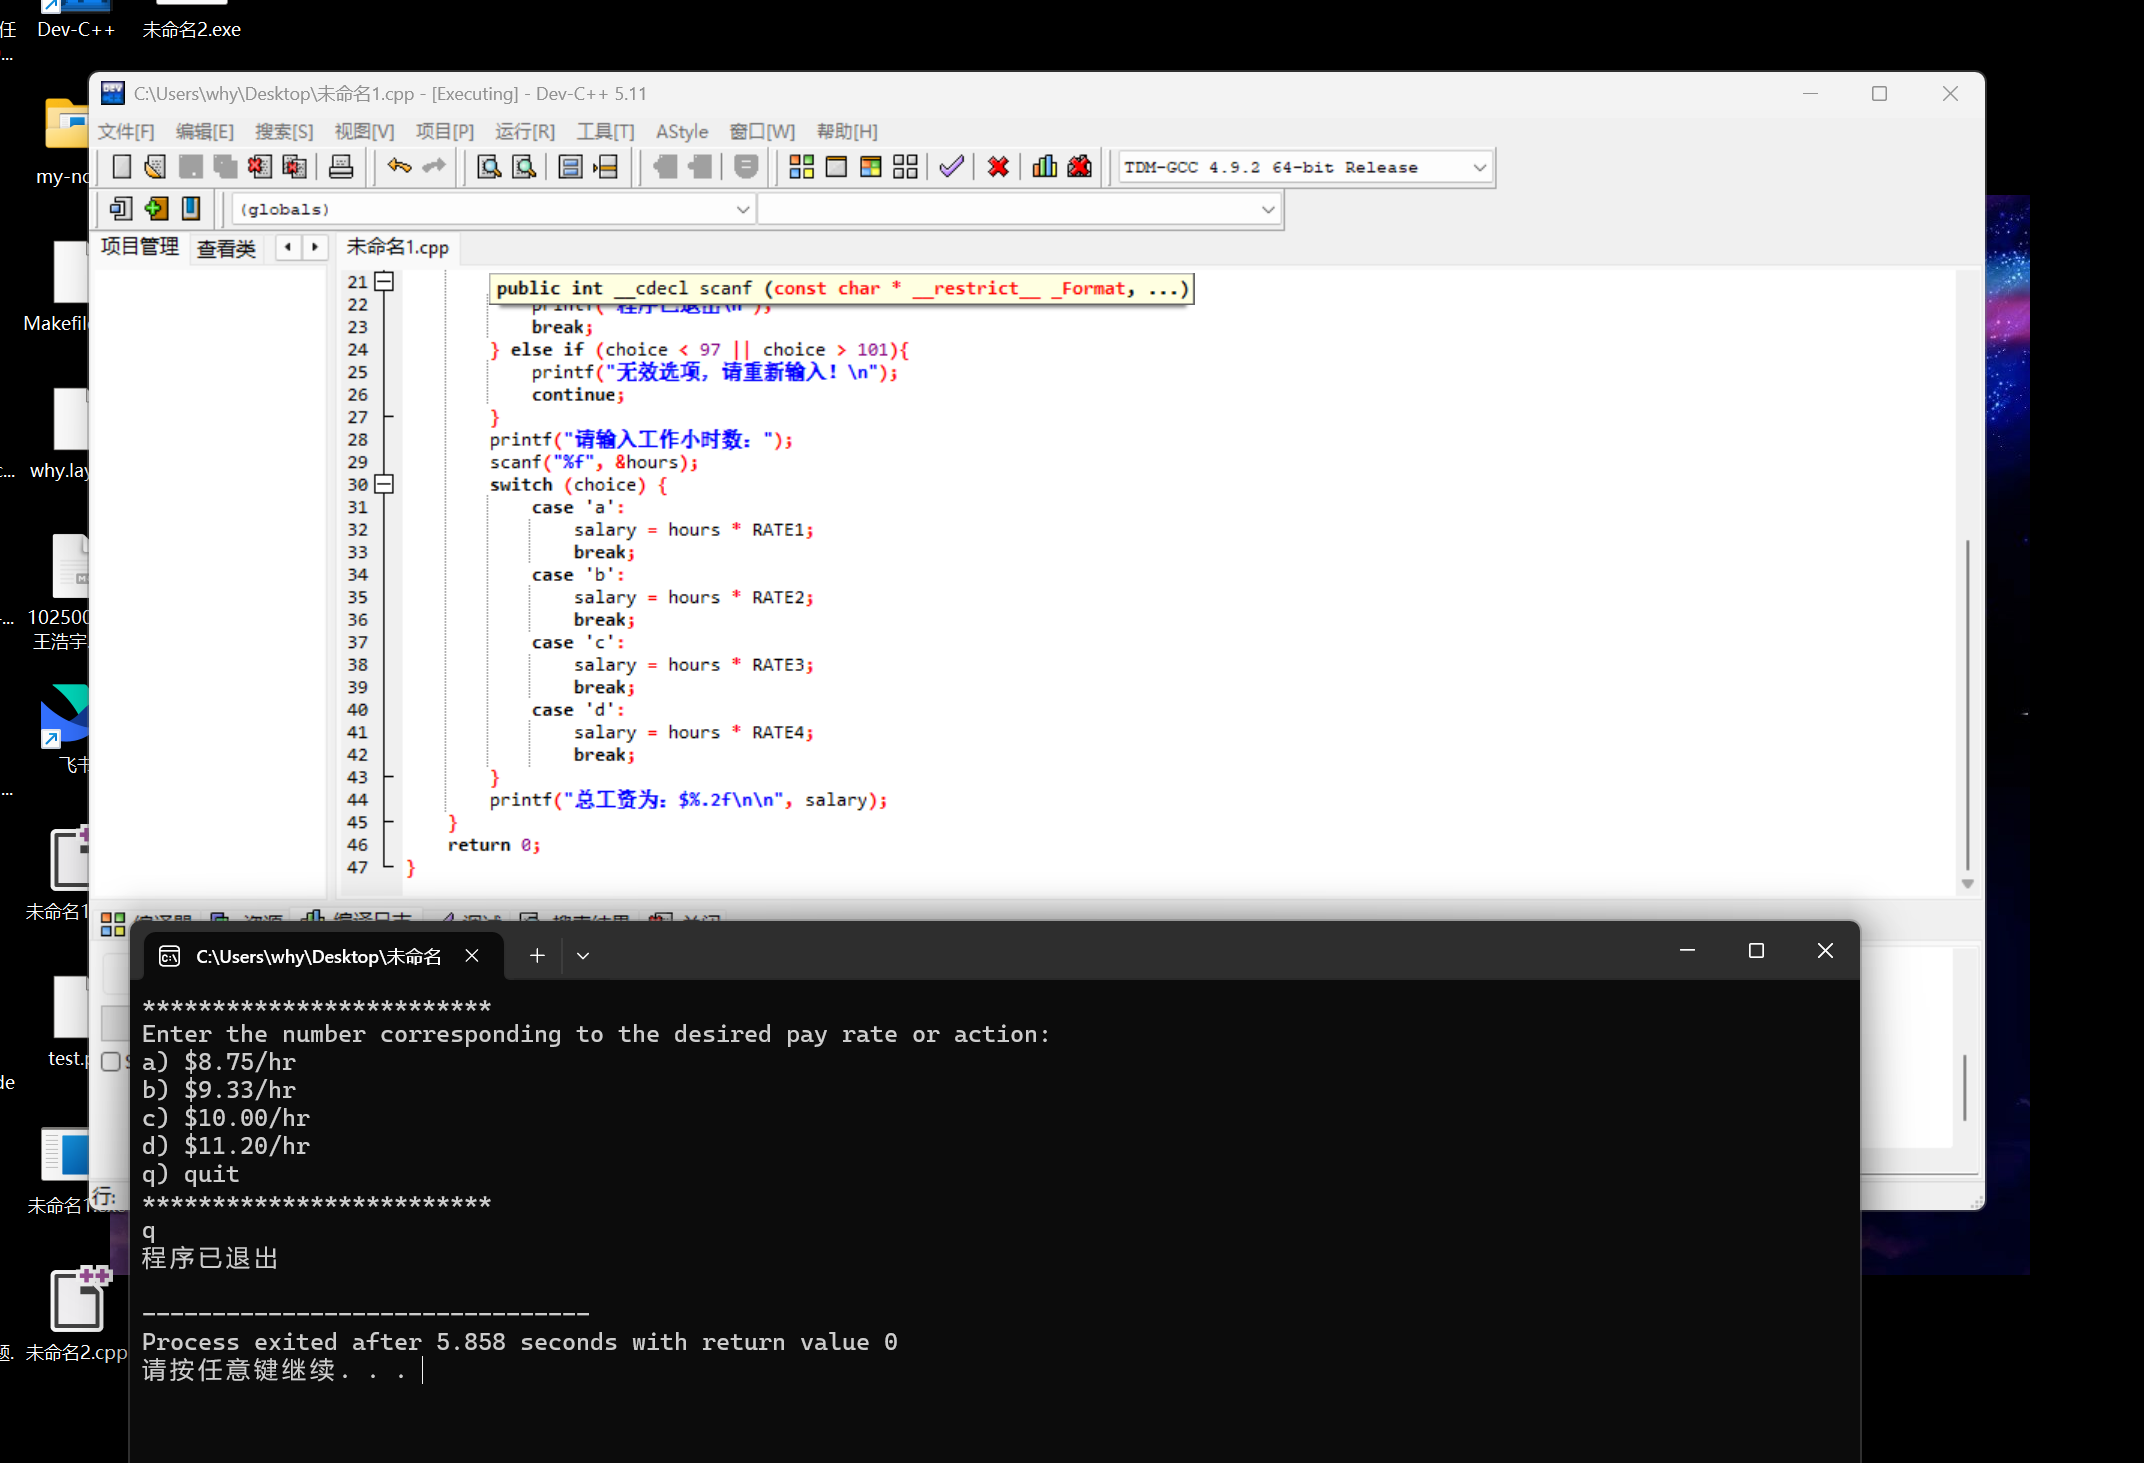Image resolution: width=2144 pixels, height=1463 pixels.
Task: Click the Undo arrow icon
Action: pos(399,166)
